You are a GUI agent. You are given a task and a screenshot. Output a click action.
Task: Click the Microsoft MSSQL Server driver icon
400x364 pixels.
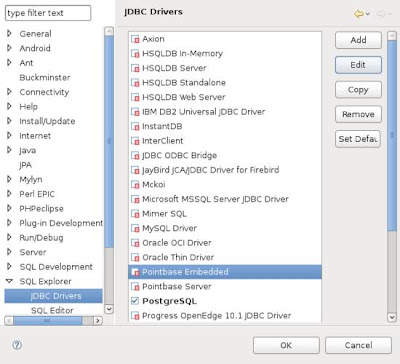point(135,199)
